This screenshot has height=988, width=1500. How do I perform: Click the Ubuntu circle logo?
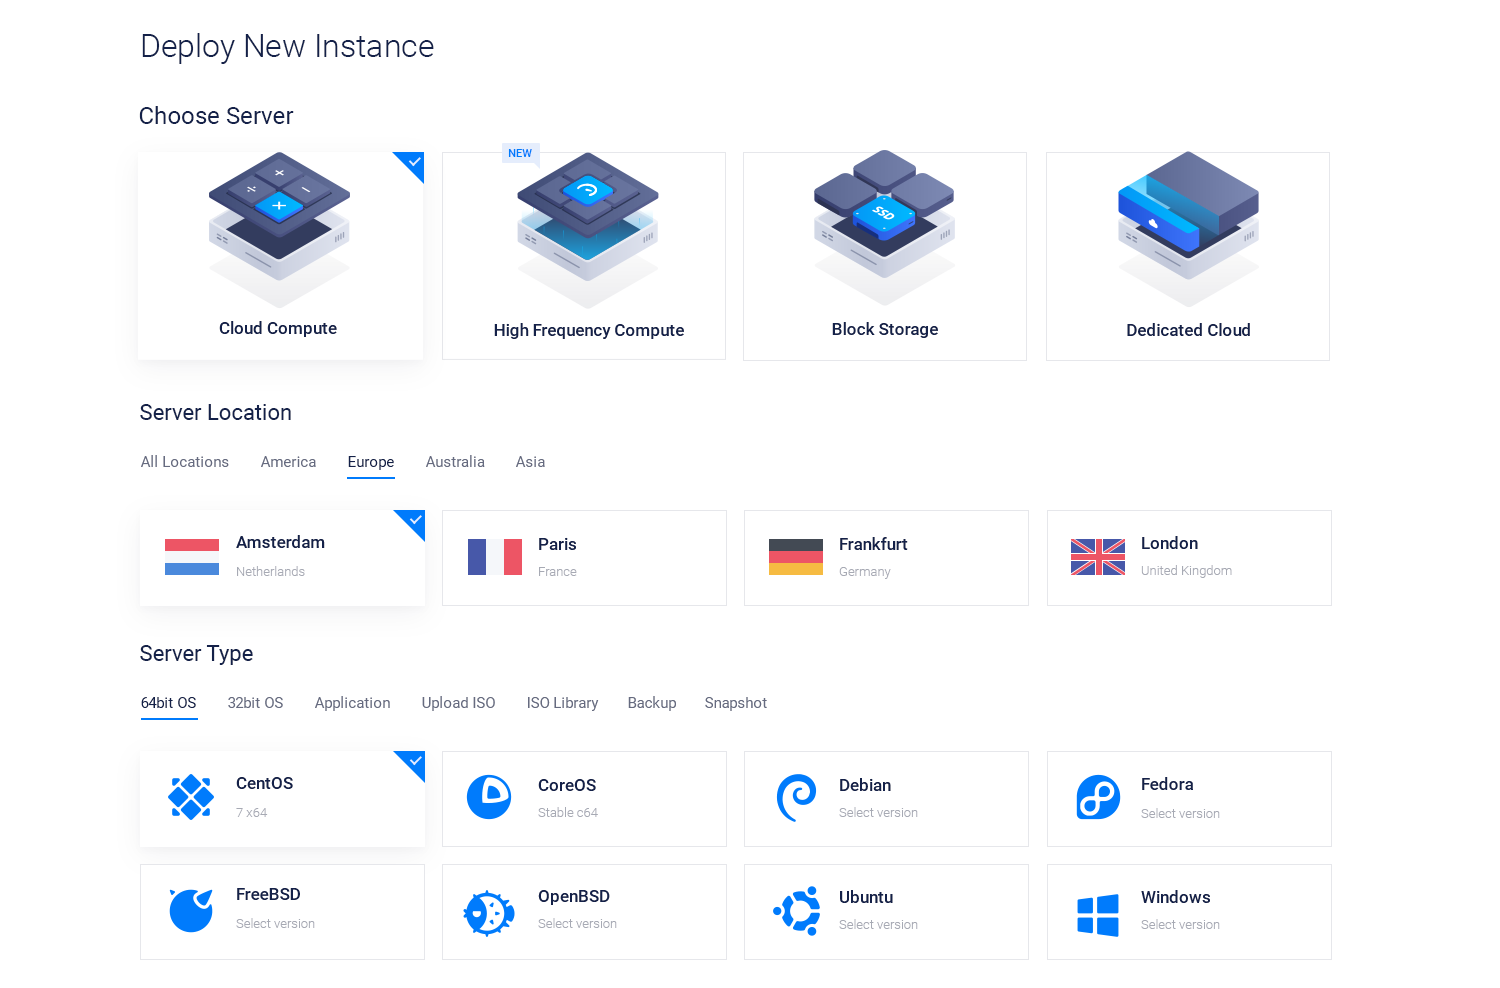(x=796, y=911)
